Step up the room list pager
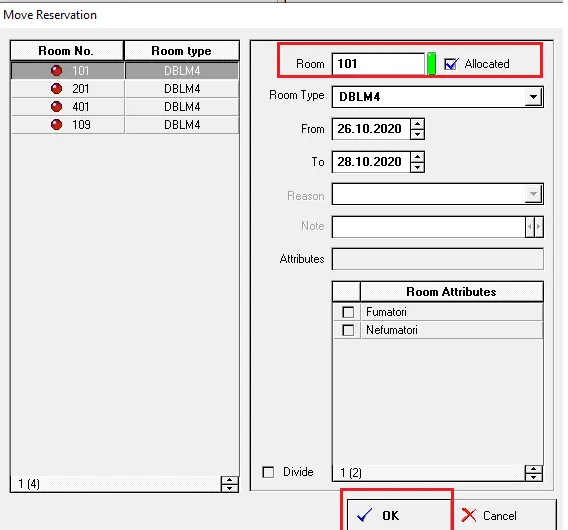568x530 pixels. (x=229, y=480)
